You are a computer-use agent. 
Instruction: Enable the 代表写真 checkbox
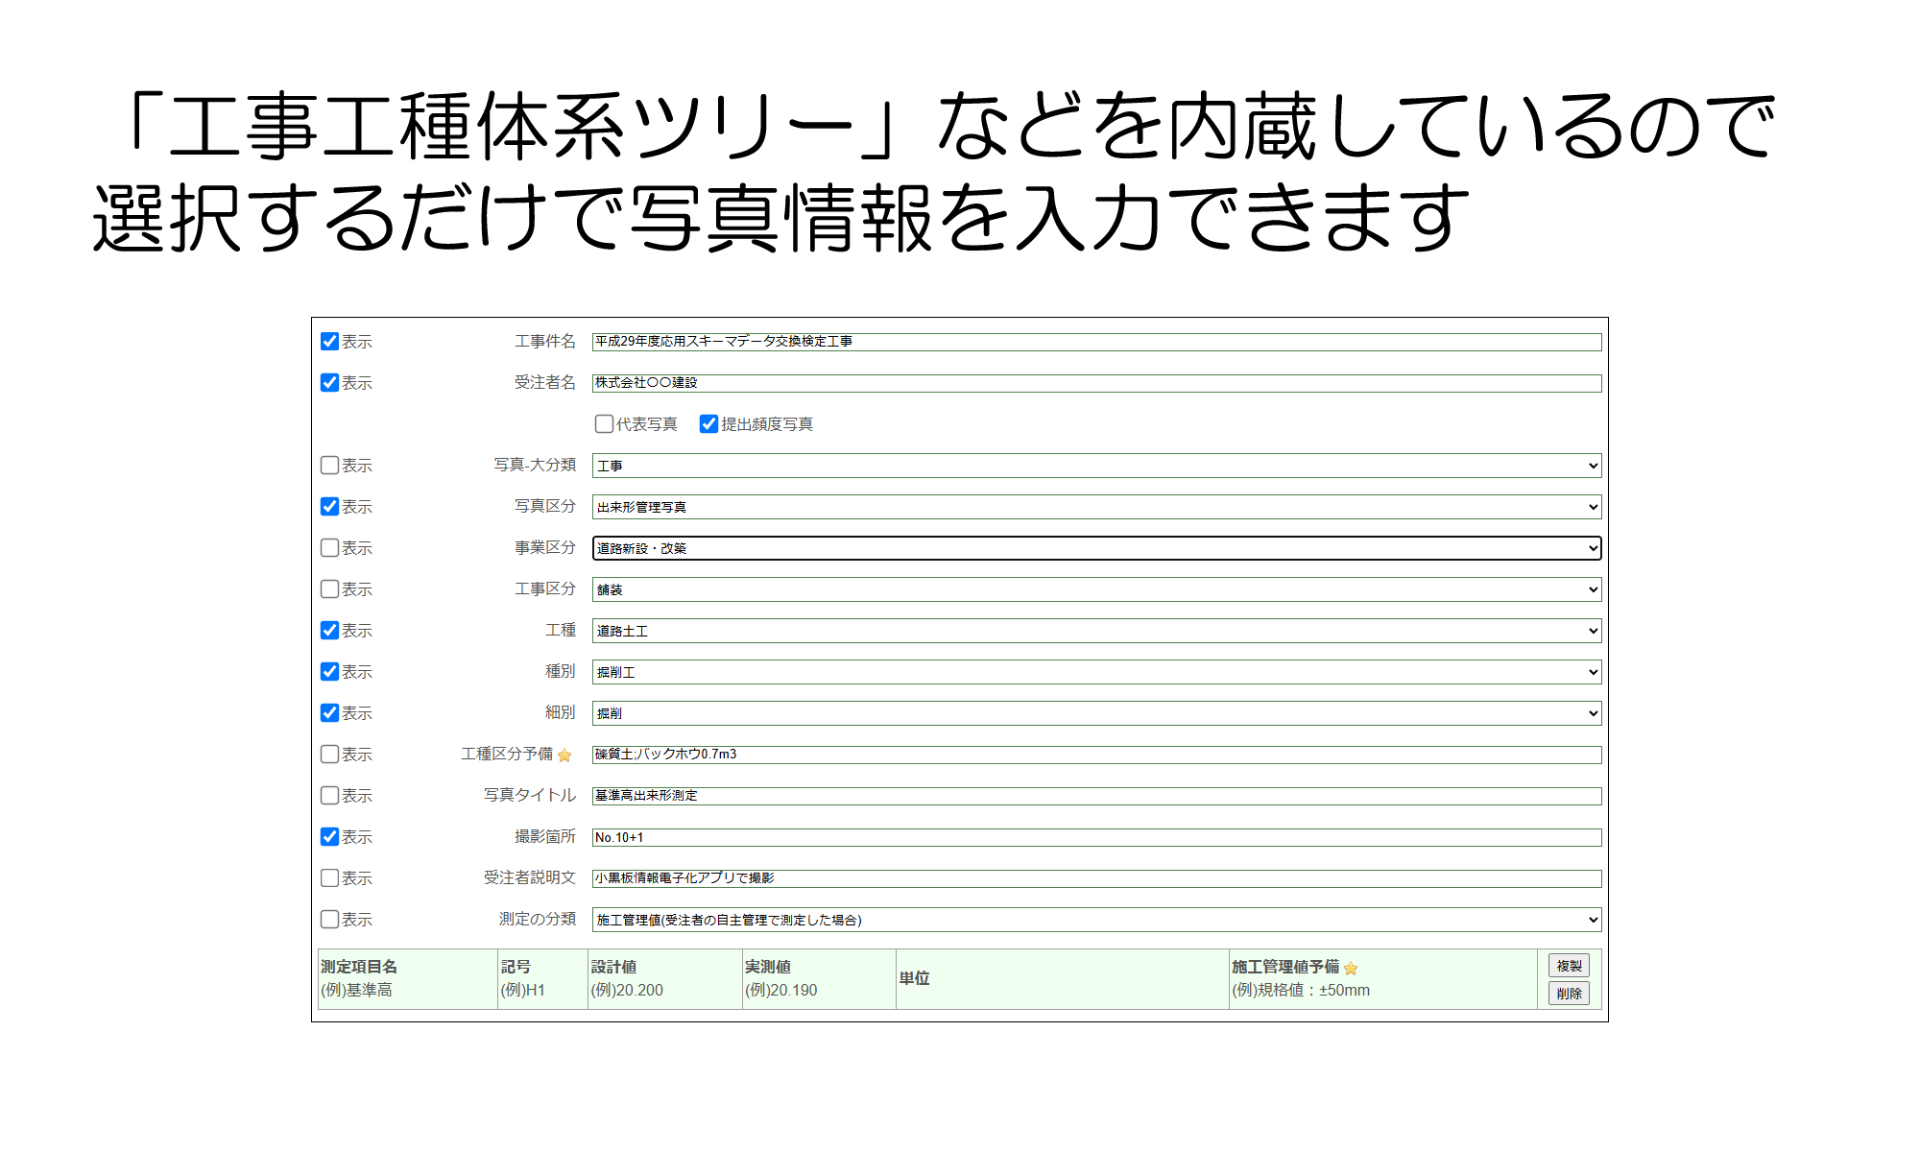pos(604,424)
